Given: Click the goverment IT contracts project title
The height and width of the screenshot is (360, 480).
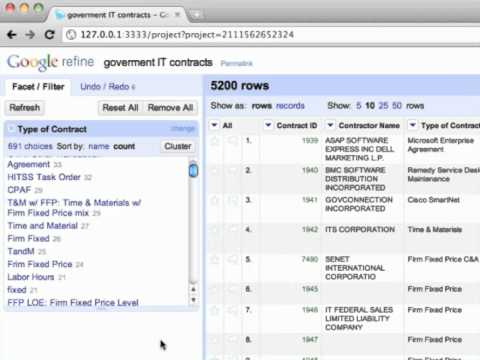Looking at the screenshot, I should [158, 63].
